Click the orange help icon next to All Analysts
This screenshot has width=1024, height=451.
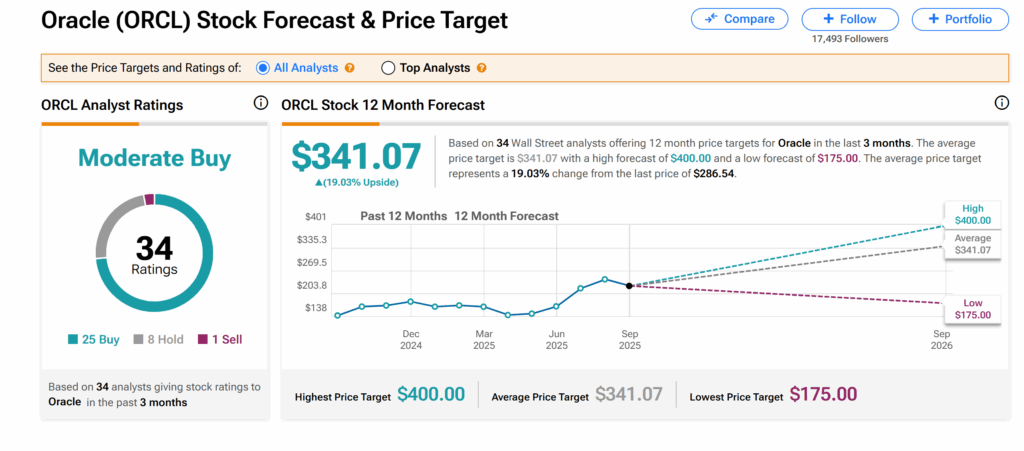click(x=350, y=68)
